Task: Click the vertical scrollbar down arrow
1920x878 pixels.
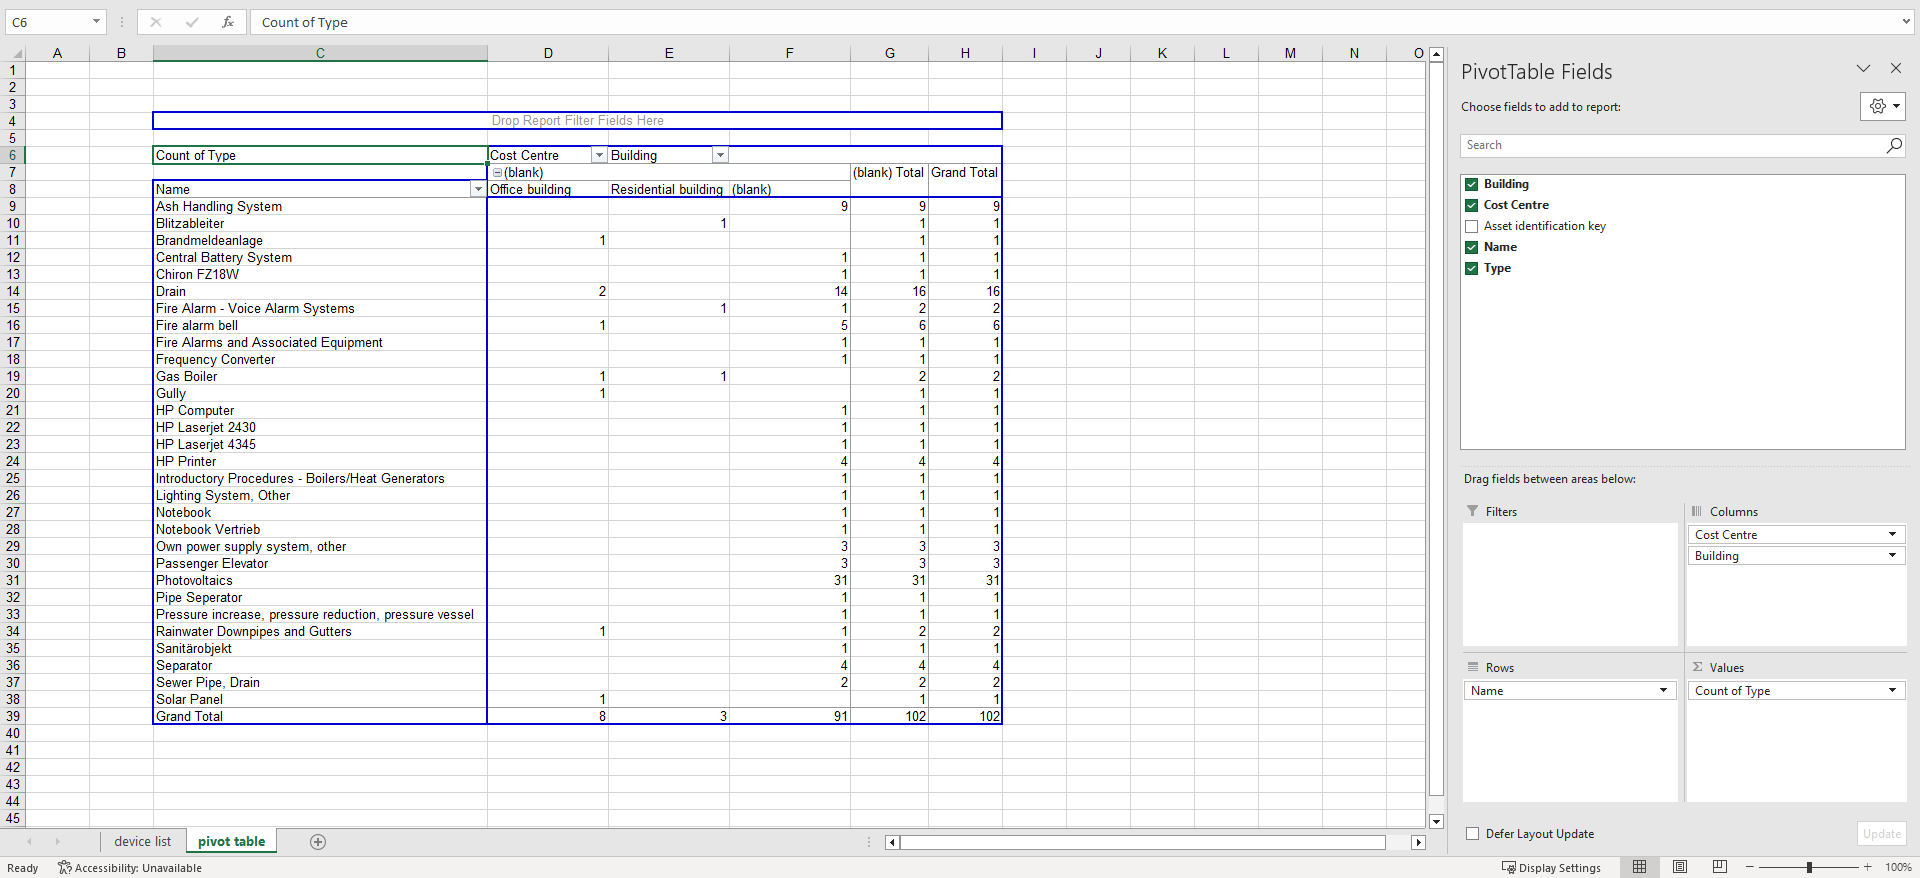Action: click(x=1436, y=821)
